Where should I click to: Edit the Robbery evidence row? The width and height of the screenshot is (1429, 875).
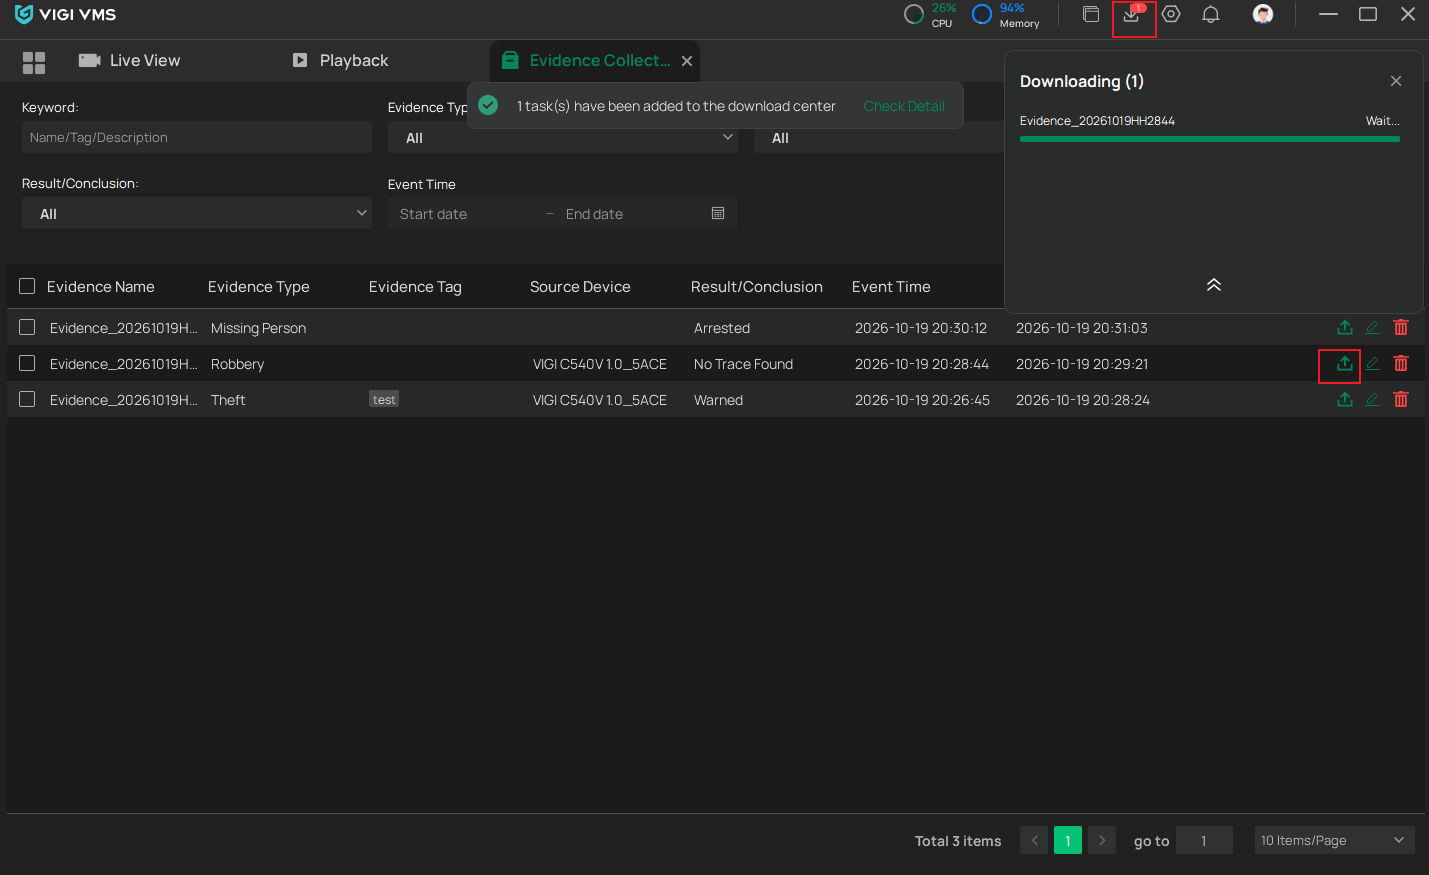click(1373, 364)
